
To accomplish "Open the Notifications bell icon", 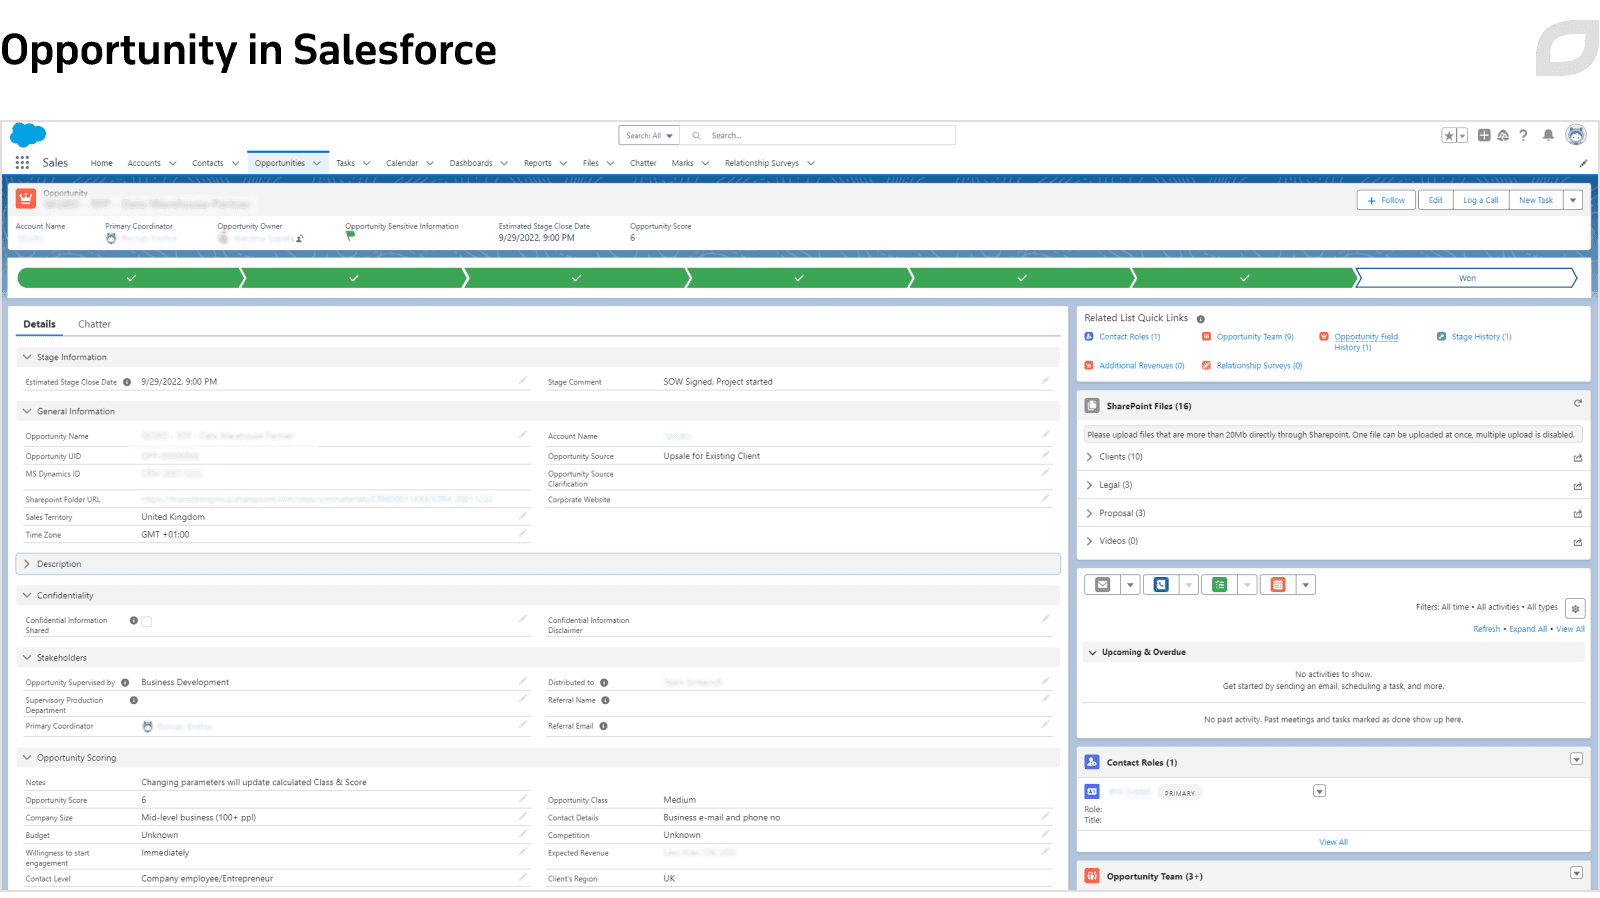I will pyautogui.click(x=1548, y=135).
